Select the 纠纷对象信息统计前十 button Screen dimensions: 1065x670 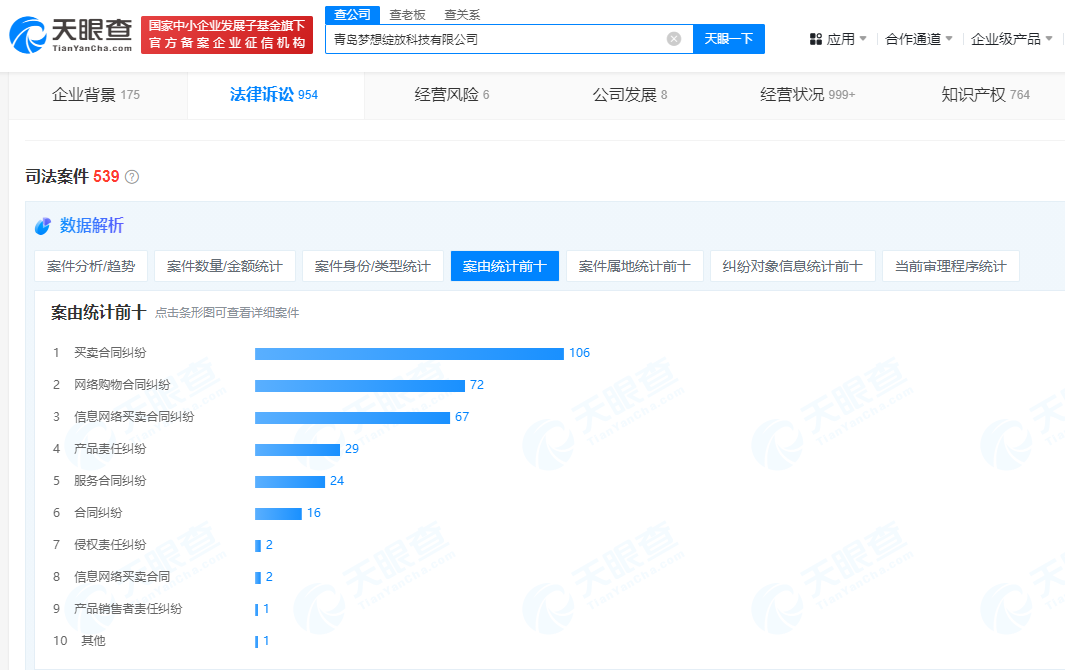(793, 266)
